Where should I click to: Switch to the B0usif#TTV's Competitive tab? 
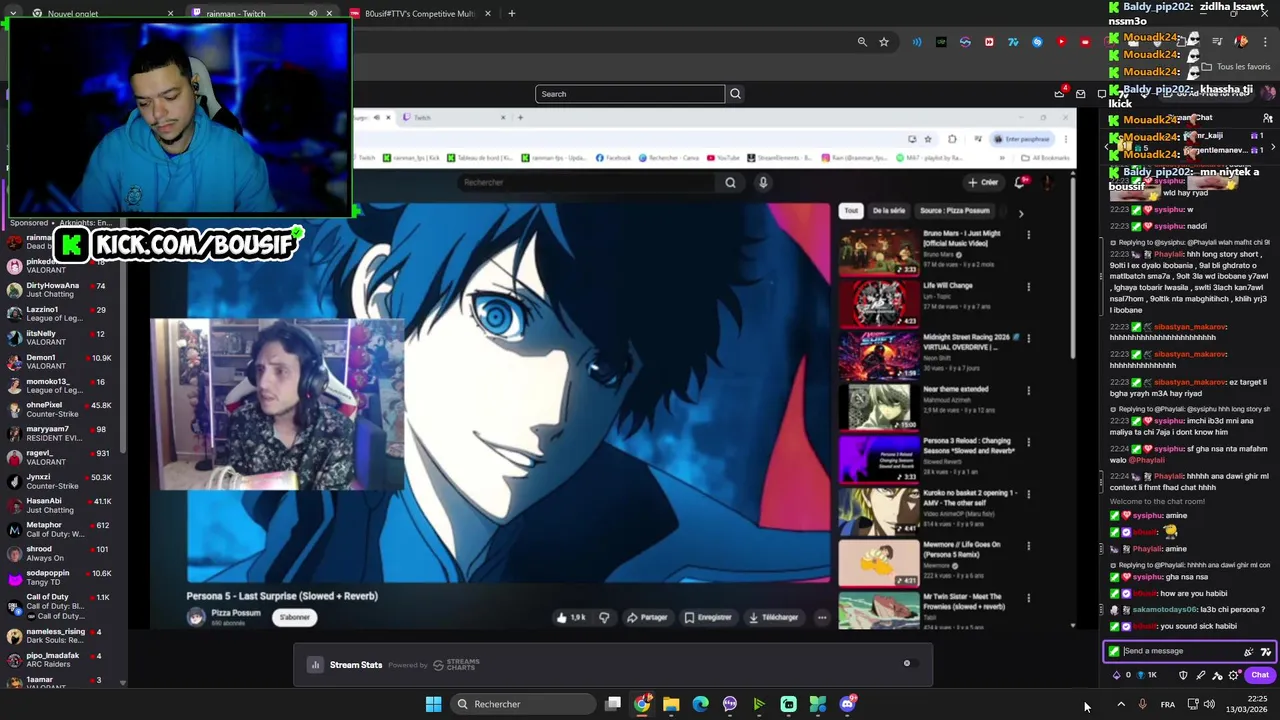[420, 14]
